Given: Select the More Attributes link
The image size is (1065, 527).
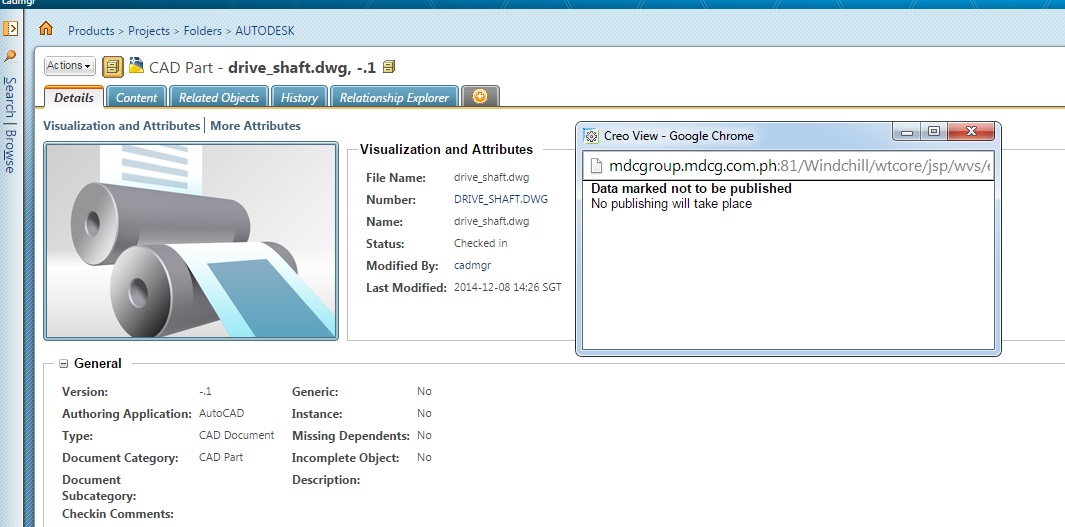Looking at the screenshot, I should coord(255,126).
